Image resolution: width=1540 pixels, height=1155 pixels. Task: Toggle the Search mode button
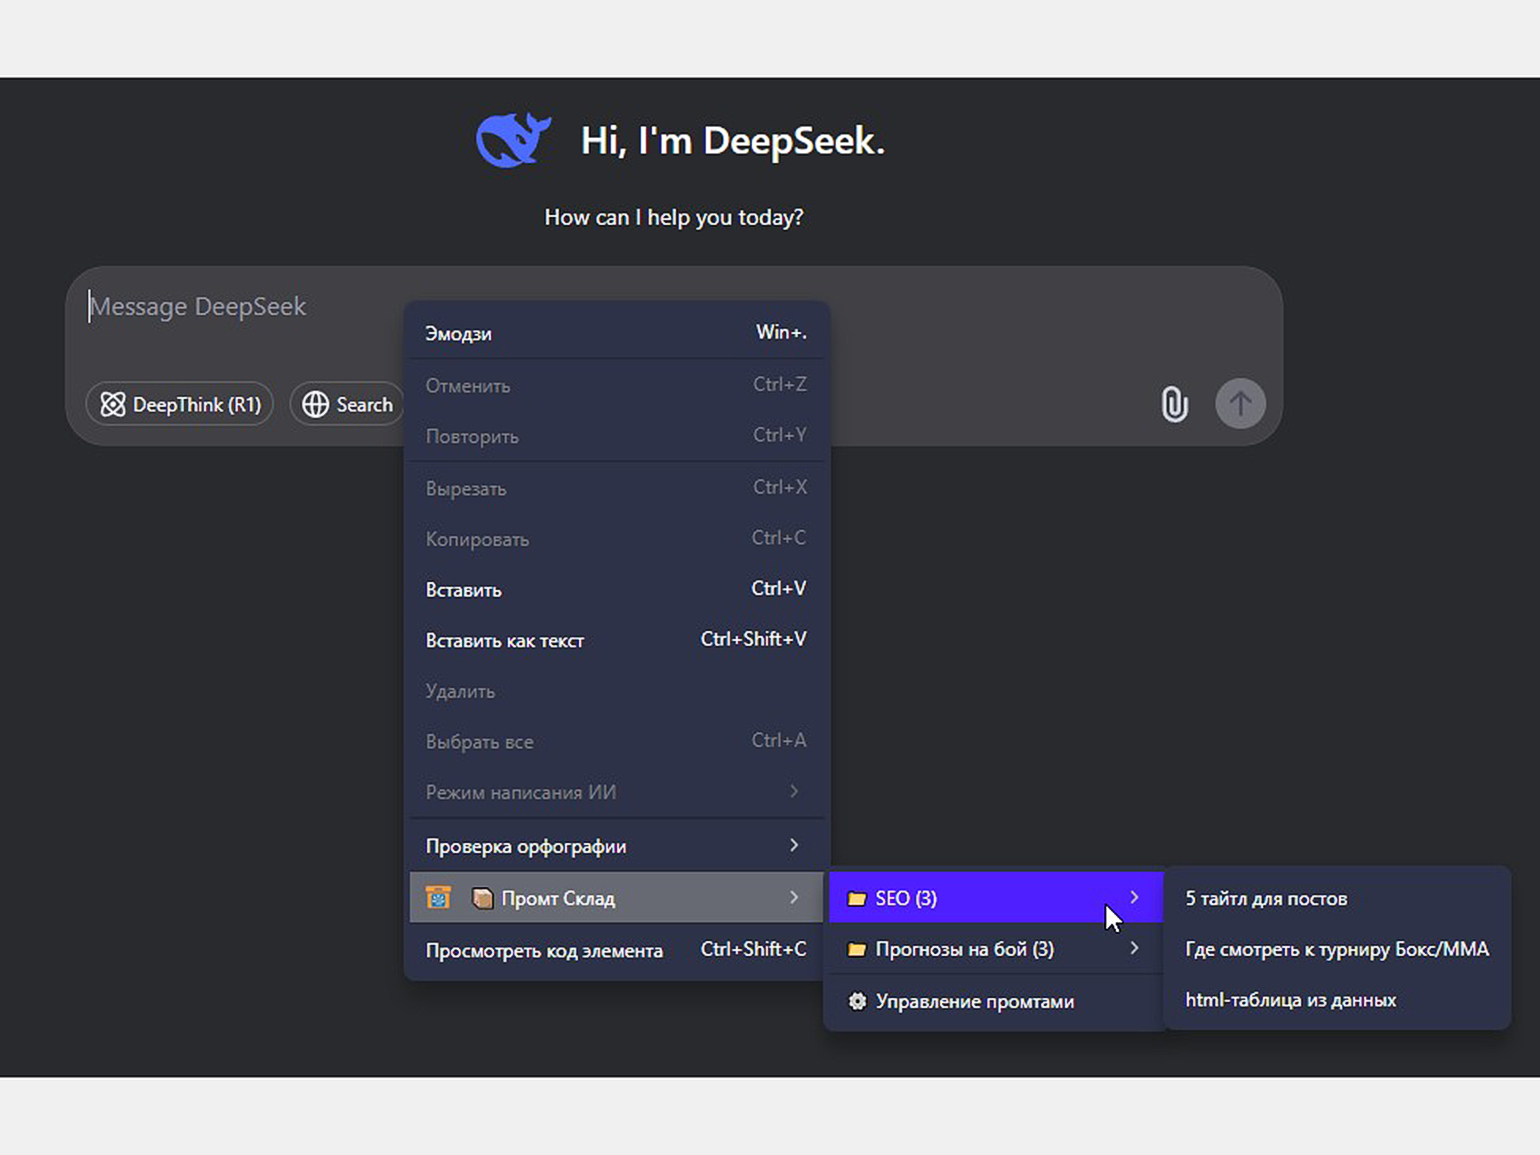click(x=347, y=404)
